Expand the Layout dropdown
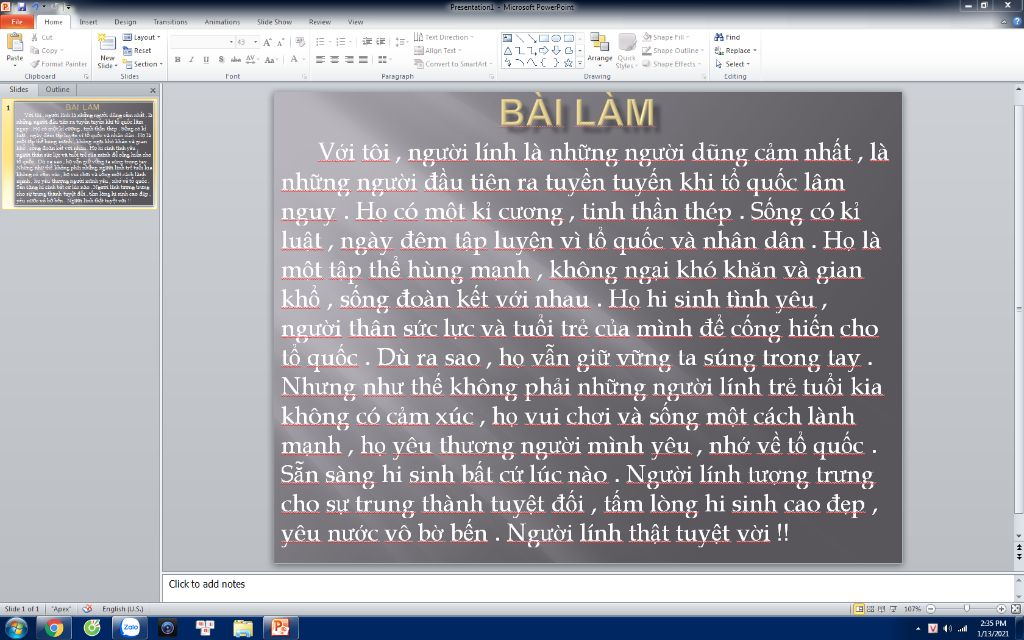The width and height of the screenshot is (1024, 640). coord(145,37)
